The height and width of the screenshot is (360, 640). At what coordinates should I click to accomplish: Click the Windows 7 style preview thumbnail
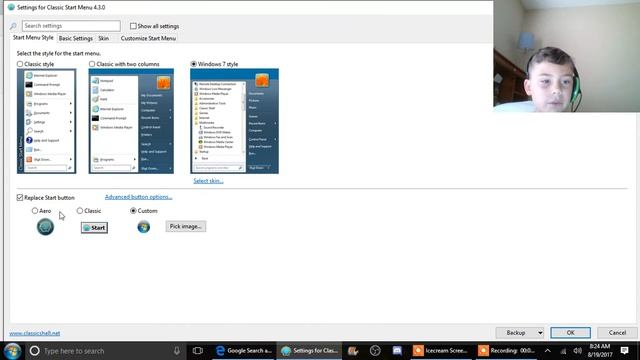coord(234,121)
